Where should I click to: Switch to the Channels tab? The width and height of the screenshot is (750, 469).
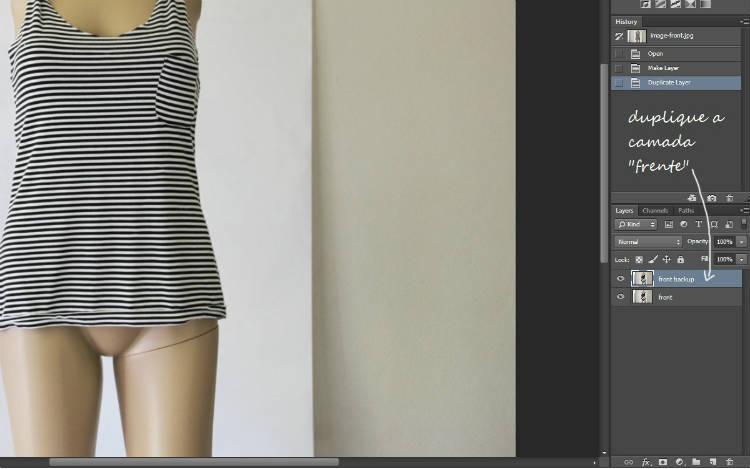pyautogui.click(x=655, y=211)
